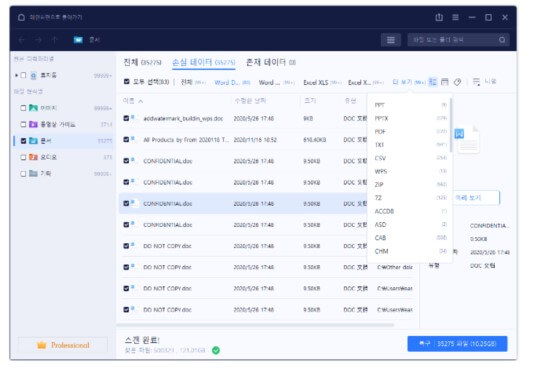Uncheck addwatermark_buildin_wps.doc checkbox
Screen dimensions: 533x368
(126, 118)
